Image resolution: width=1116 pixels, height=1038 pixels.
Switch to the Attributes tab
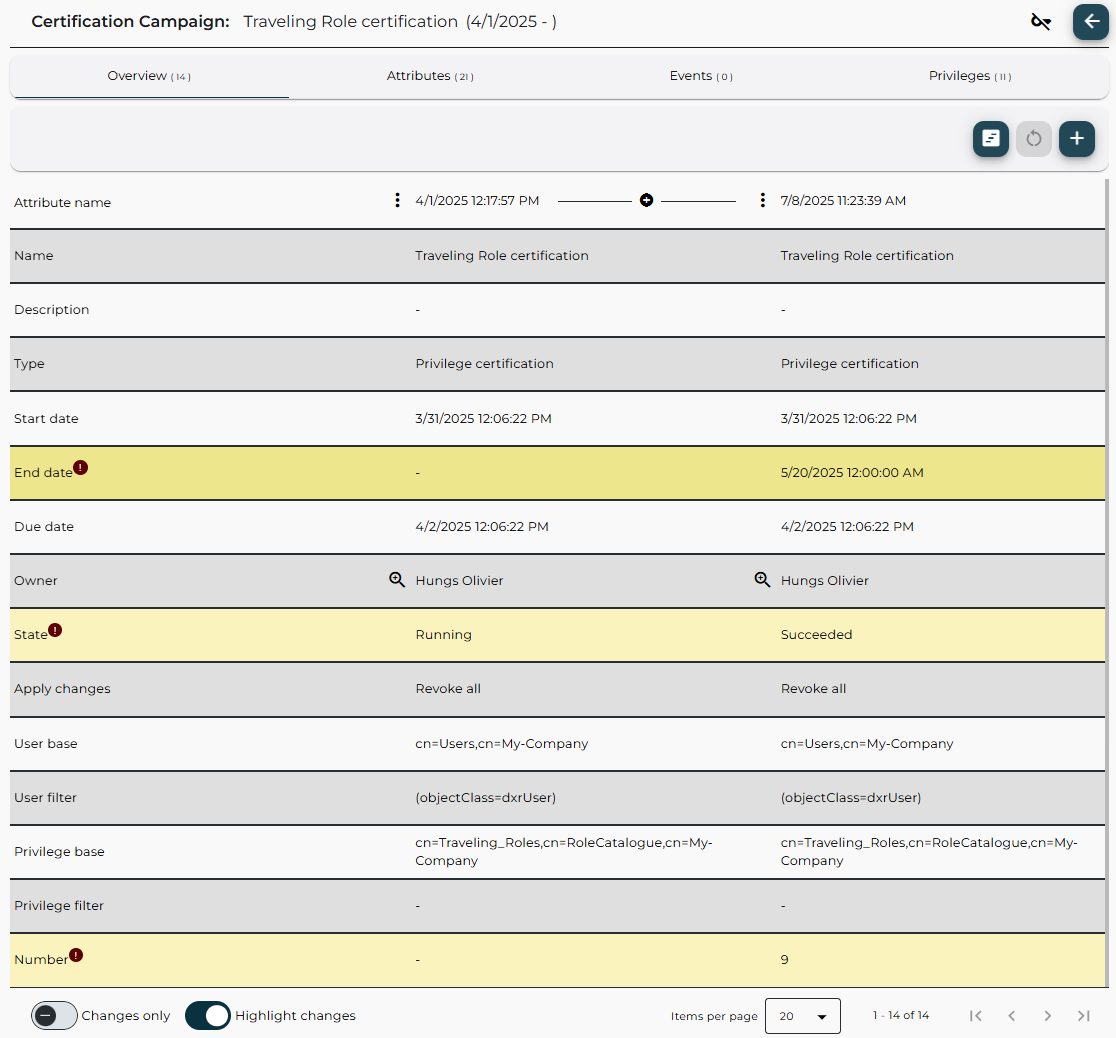pyautogui.click(x=429, y=76)
